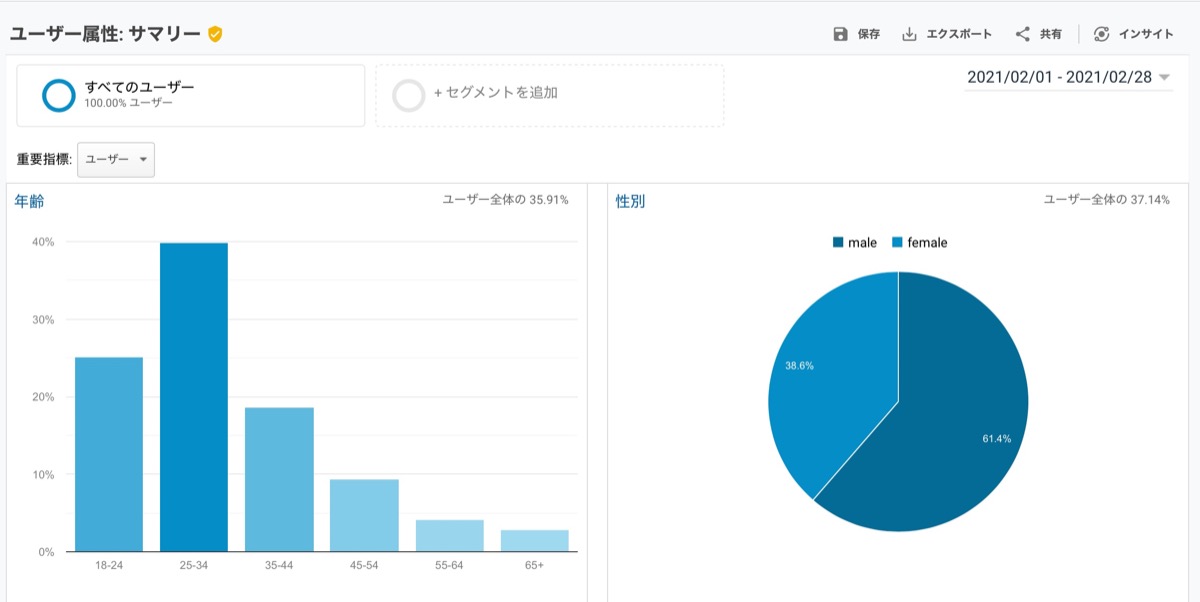Open the 2021/02/01 - 2021/02/28 date range

coord(1059,77)
